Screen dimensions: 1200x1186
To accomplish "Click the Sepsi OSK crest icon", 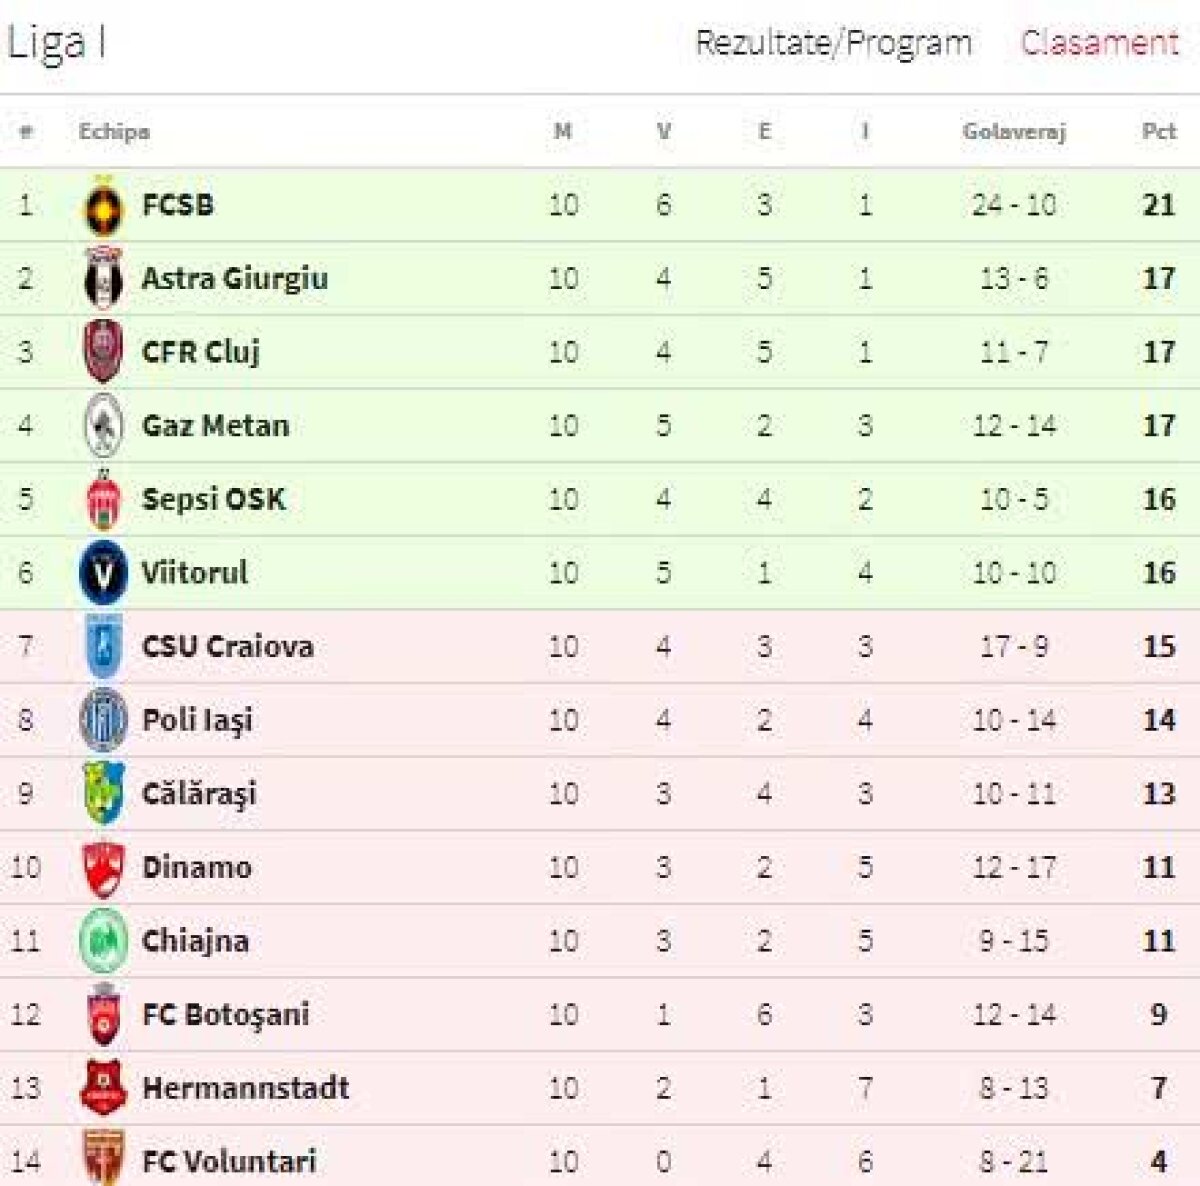I will [x=103, y=498].
